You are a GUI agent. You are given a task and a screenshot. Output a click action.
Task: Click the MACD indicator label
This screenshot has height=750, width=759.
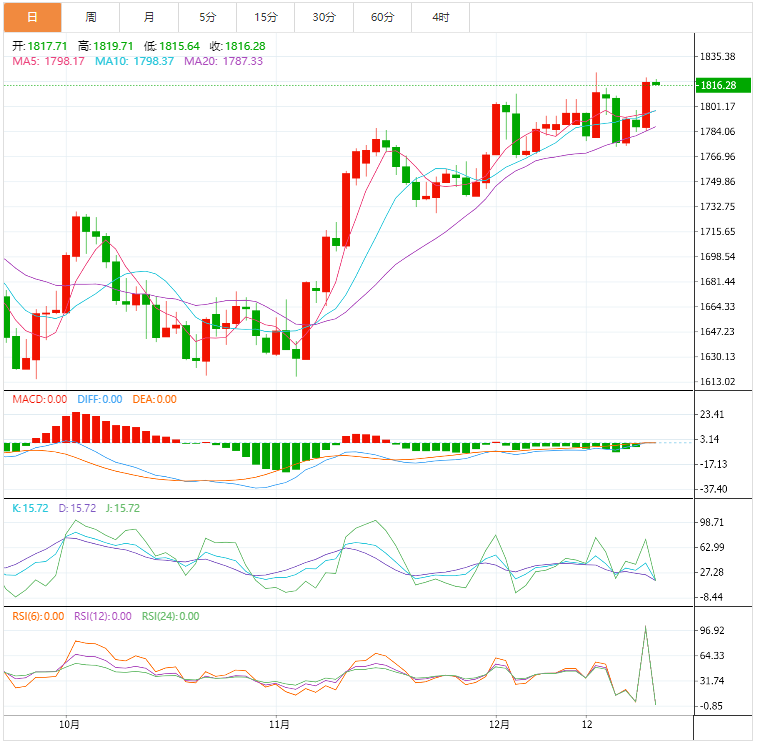40,400
